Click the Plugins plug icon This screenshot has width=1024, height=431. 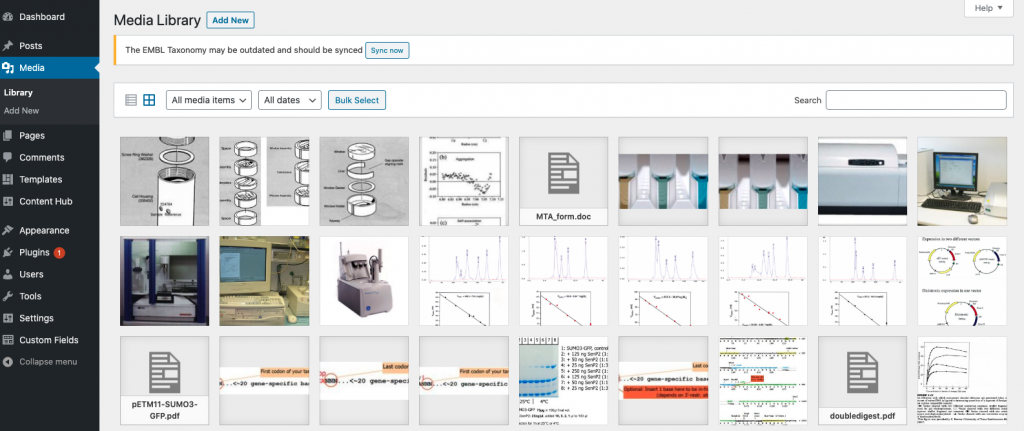(x=8, y=252)
